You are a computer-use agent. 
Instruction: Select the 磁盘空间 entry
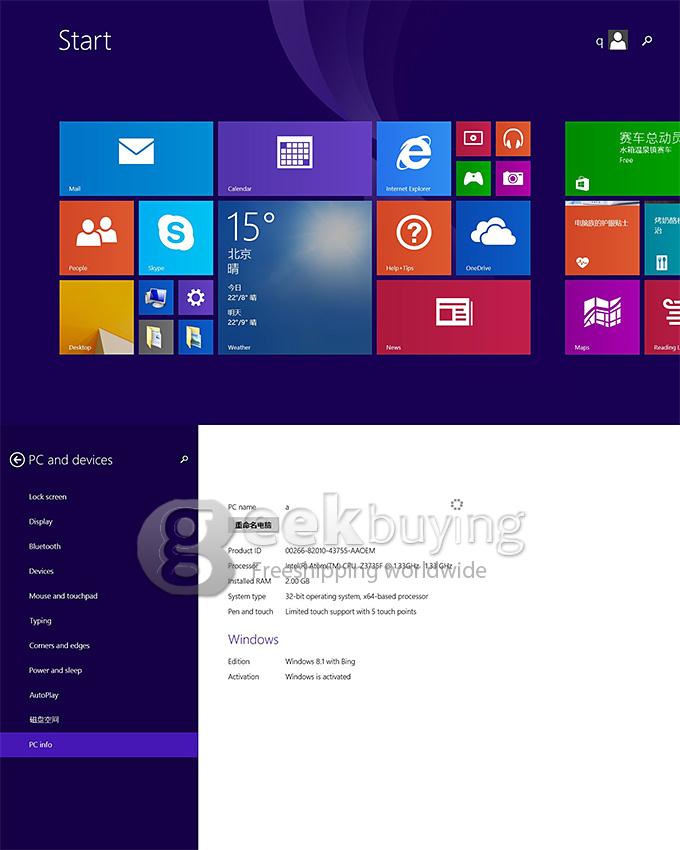(44, 720)
